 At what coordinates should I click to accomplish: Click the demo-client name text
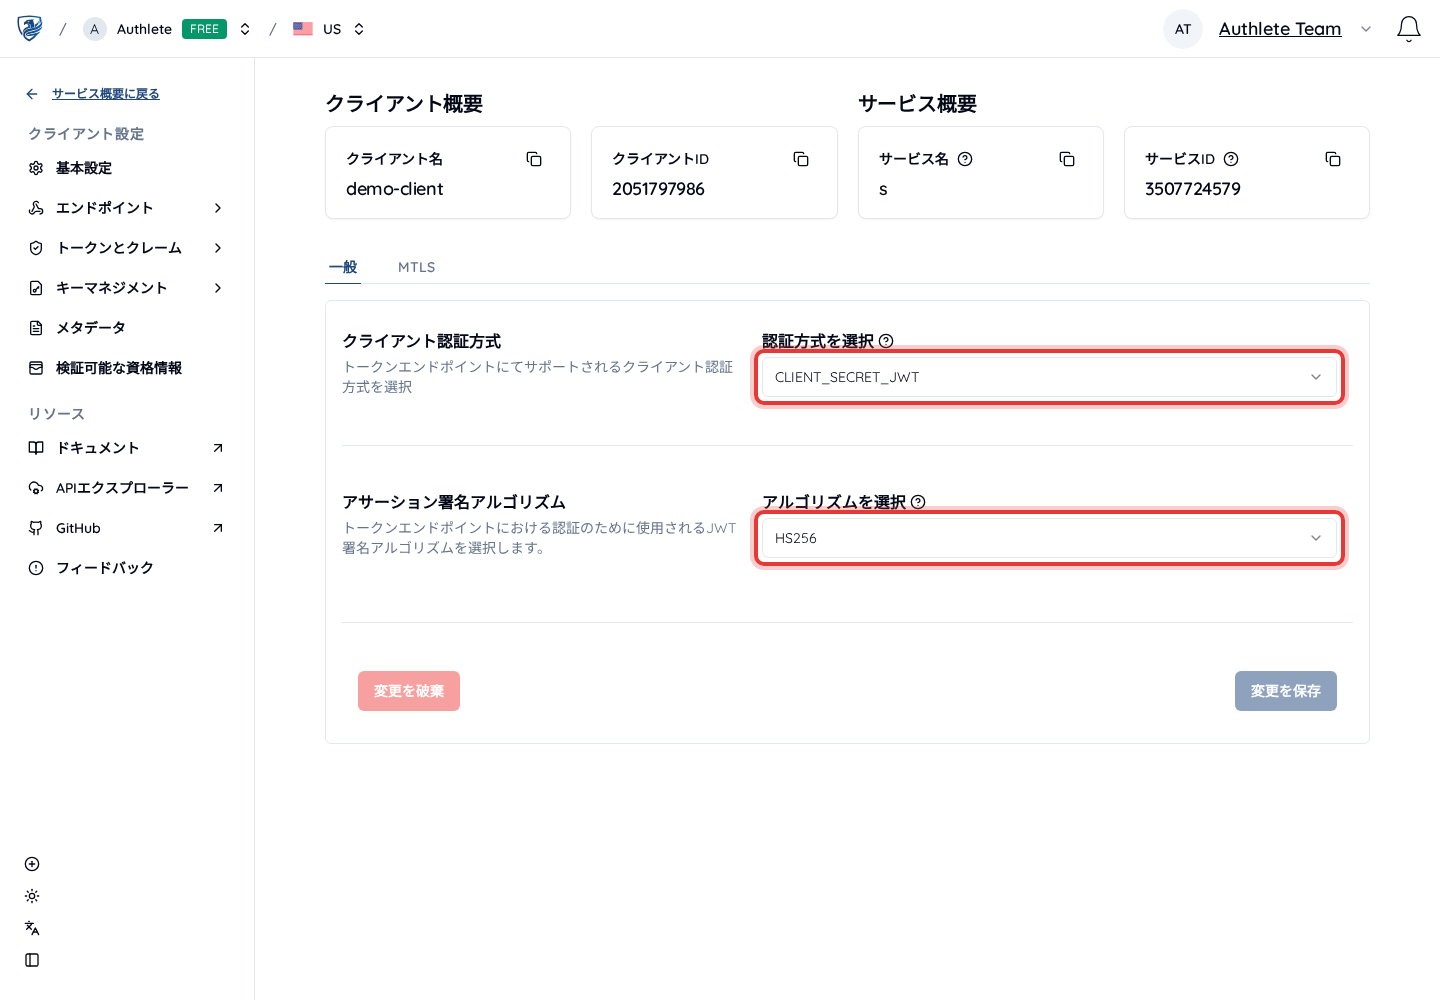395,189
